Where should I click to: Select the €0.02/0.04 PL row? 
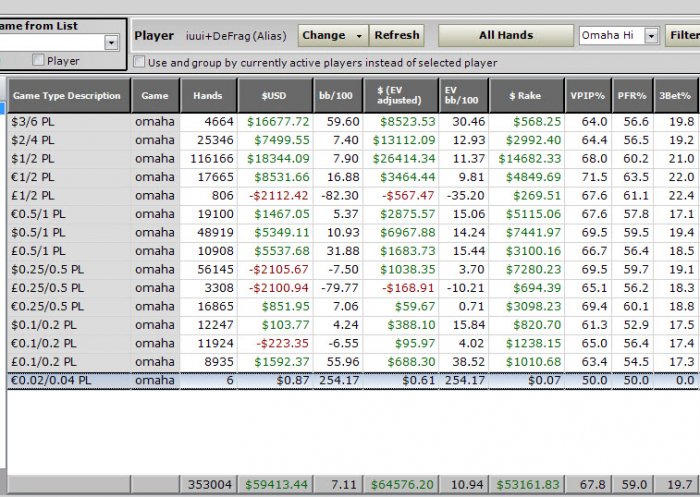coord(68,380)
